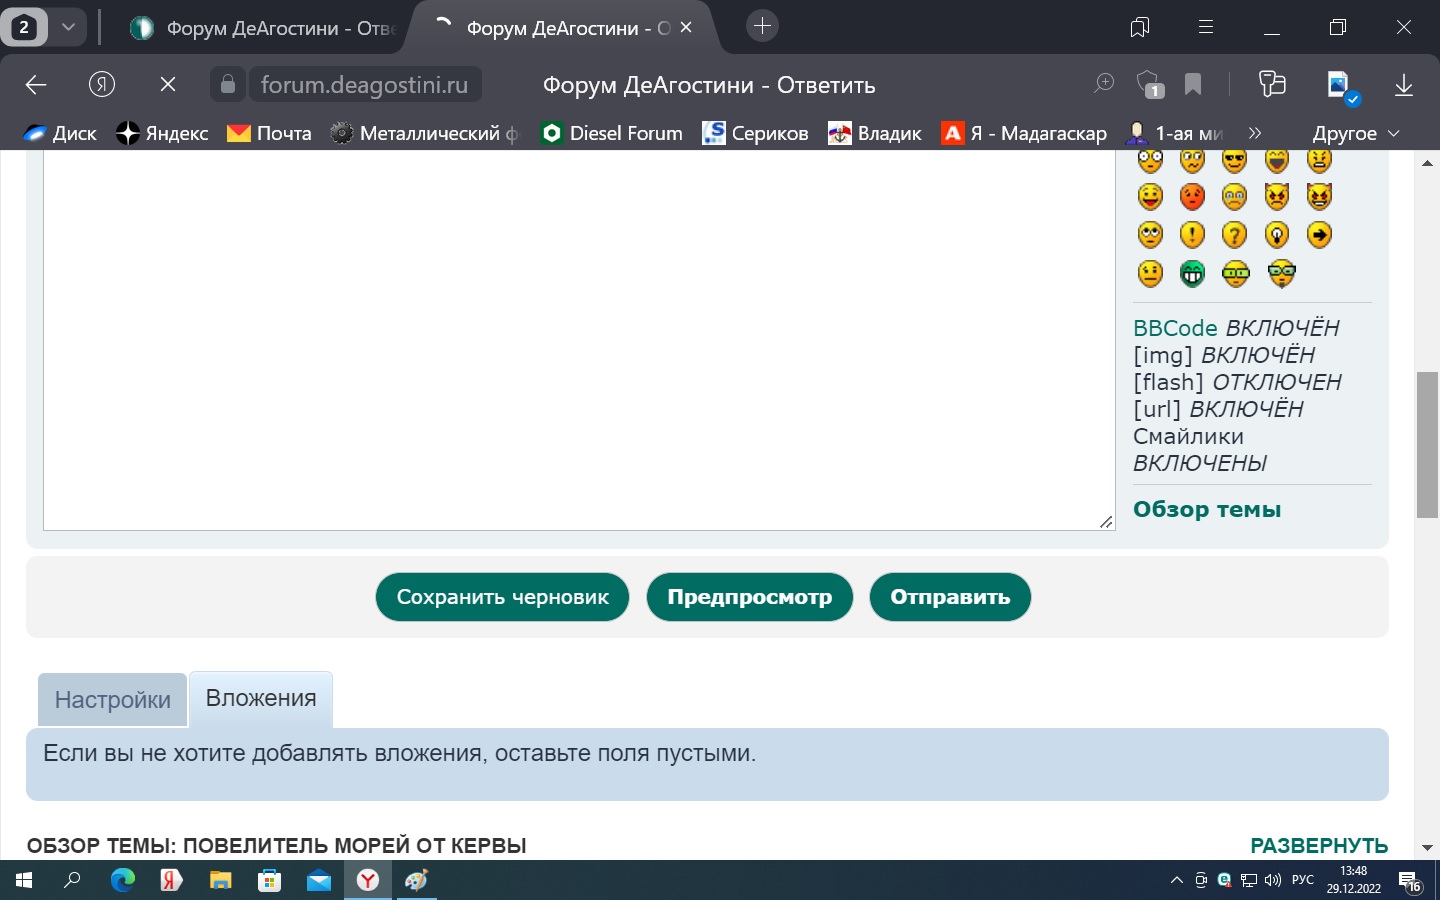Open browser downloads panel
Image resolution: width=1440 pixels, height=900 pixels.
click(x=1403, y=85)
